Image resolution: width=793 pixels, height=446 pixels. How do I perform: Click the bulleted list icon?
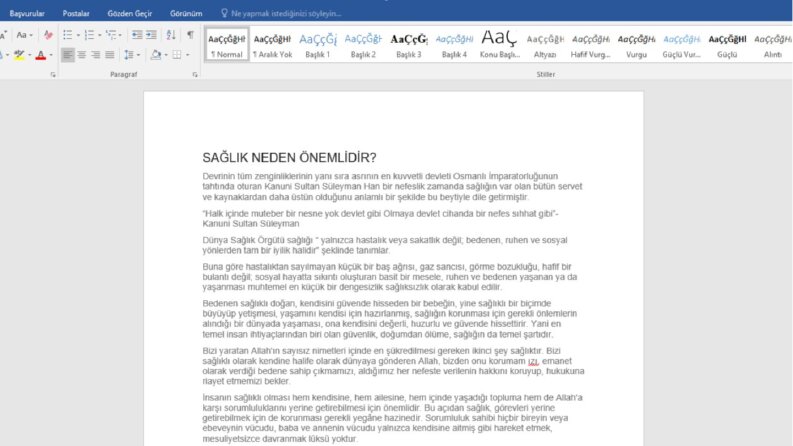(67, 35)
